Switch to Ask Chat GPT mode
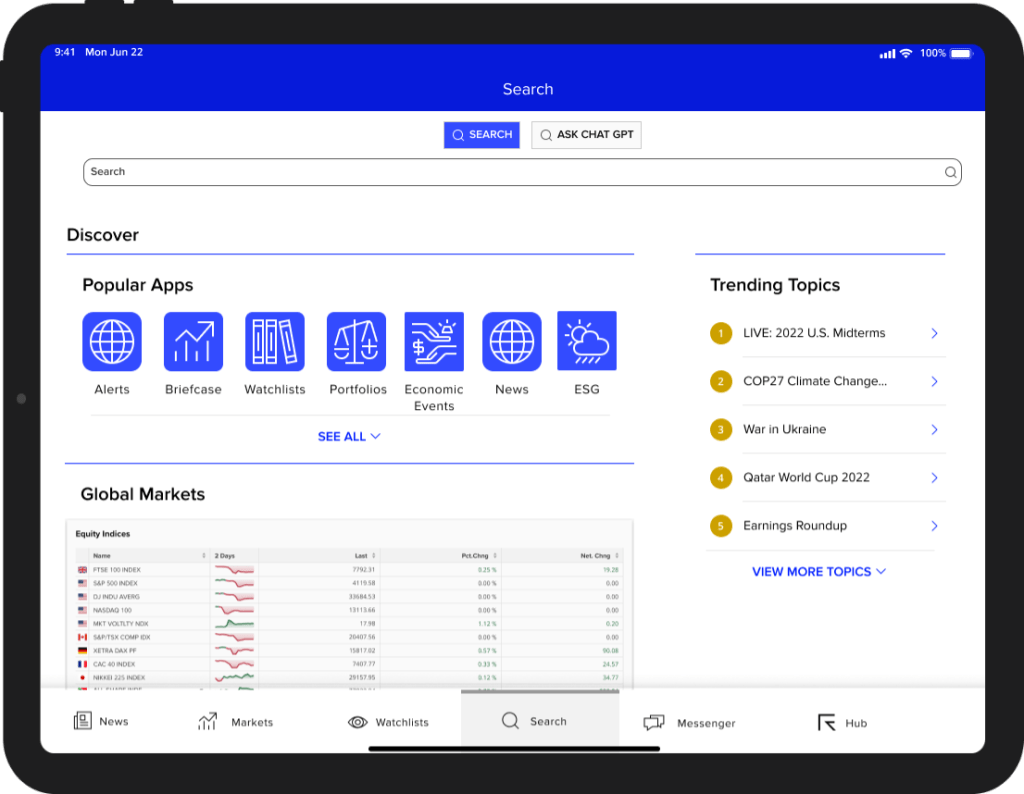The image size is (1024, 794). [586, 135]
